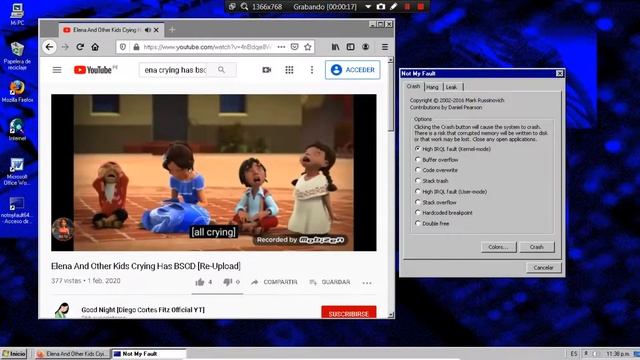The image size is (640, 360).
Task: Open the Papelera de reciclaje desktop icon
Action: 17,56
